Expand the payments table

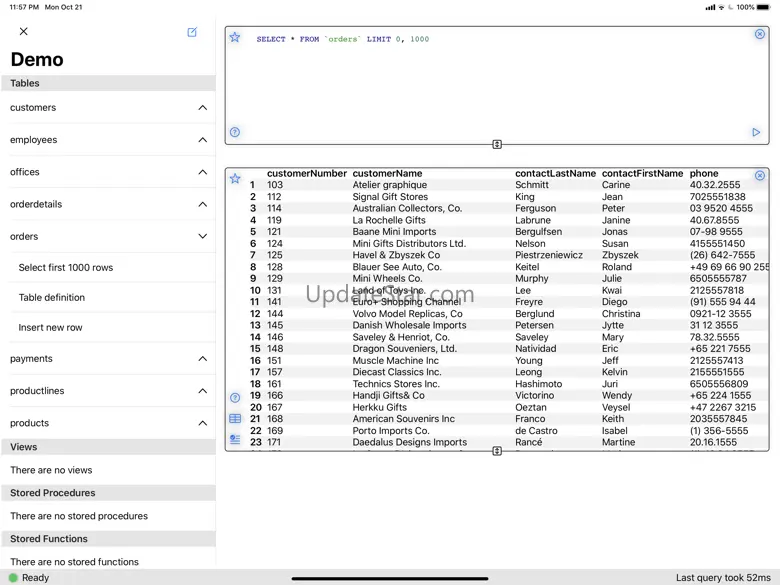coord(202,359)
